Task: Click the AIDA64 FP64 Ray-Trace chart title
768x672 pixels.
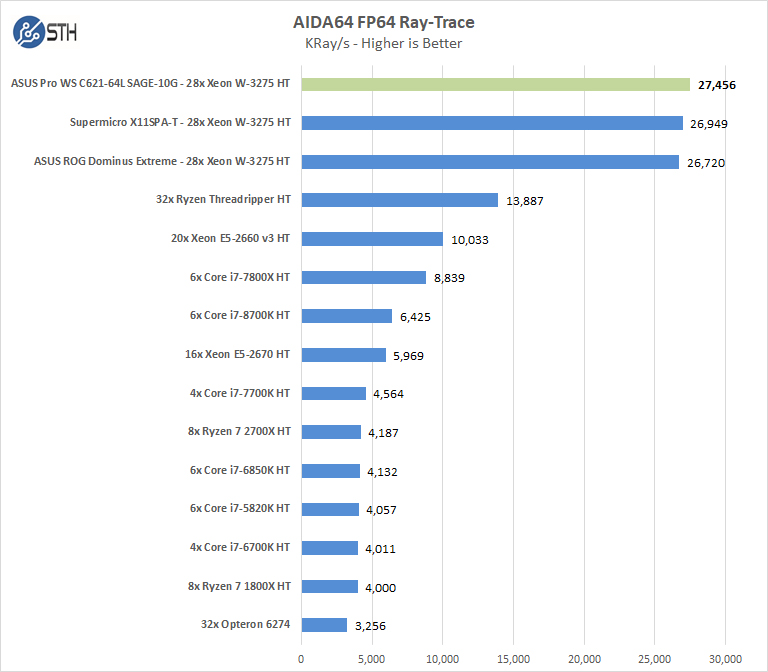Action: [x=383, y=22]
